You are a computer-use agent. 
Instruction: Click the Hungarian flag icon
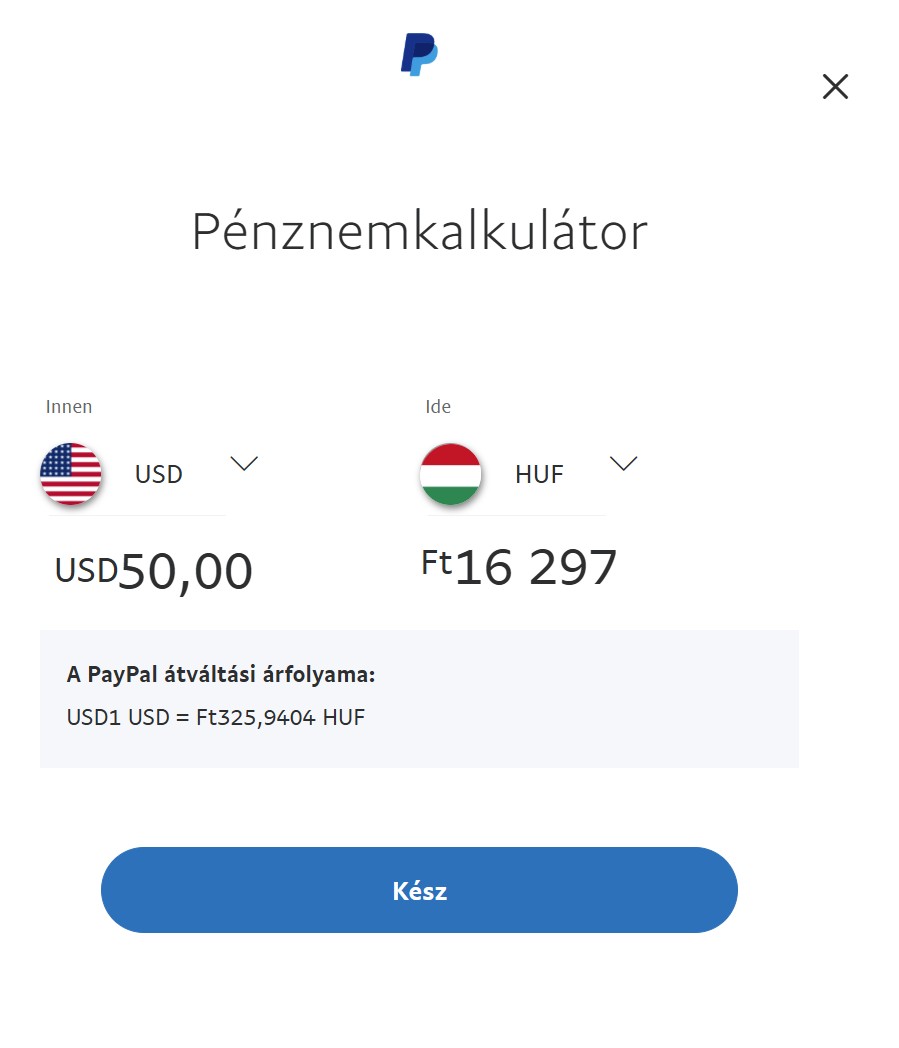[x=451, y=473]
